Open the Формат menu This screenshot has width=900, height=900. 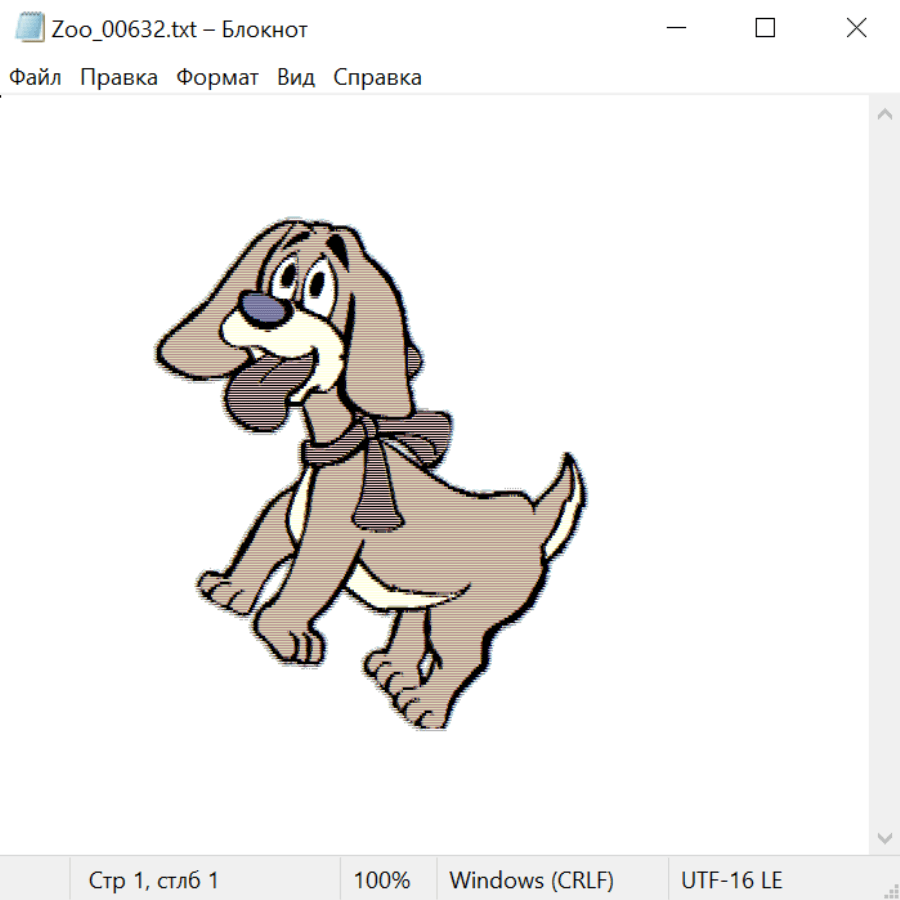coord(217,78)
